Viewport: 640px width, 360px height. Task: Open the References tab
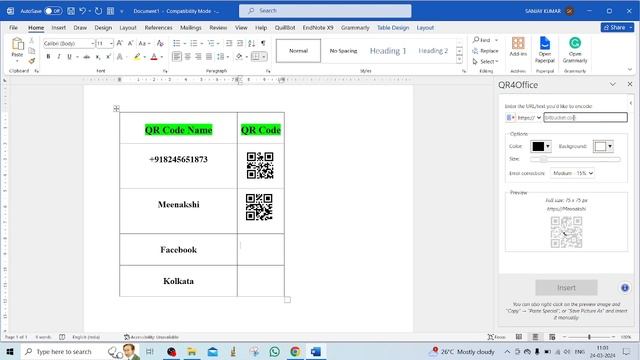(x=158, y=28)
